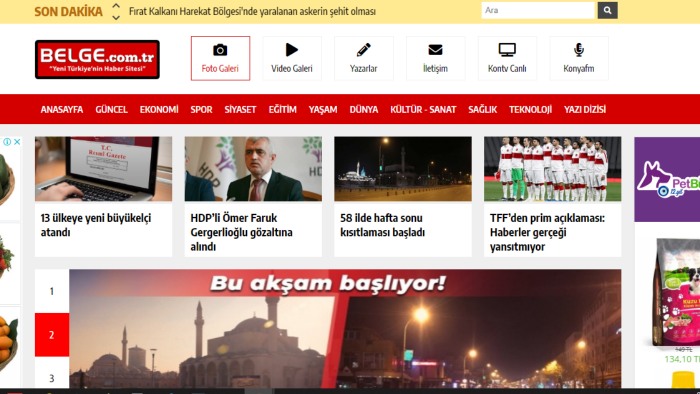This screenshot has width=700, height=394.
Task: Go to ANASAYFA menu item
Action: tap(62, 109)
